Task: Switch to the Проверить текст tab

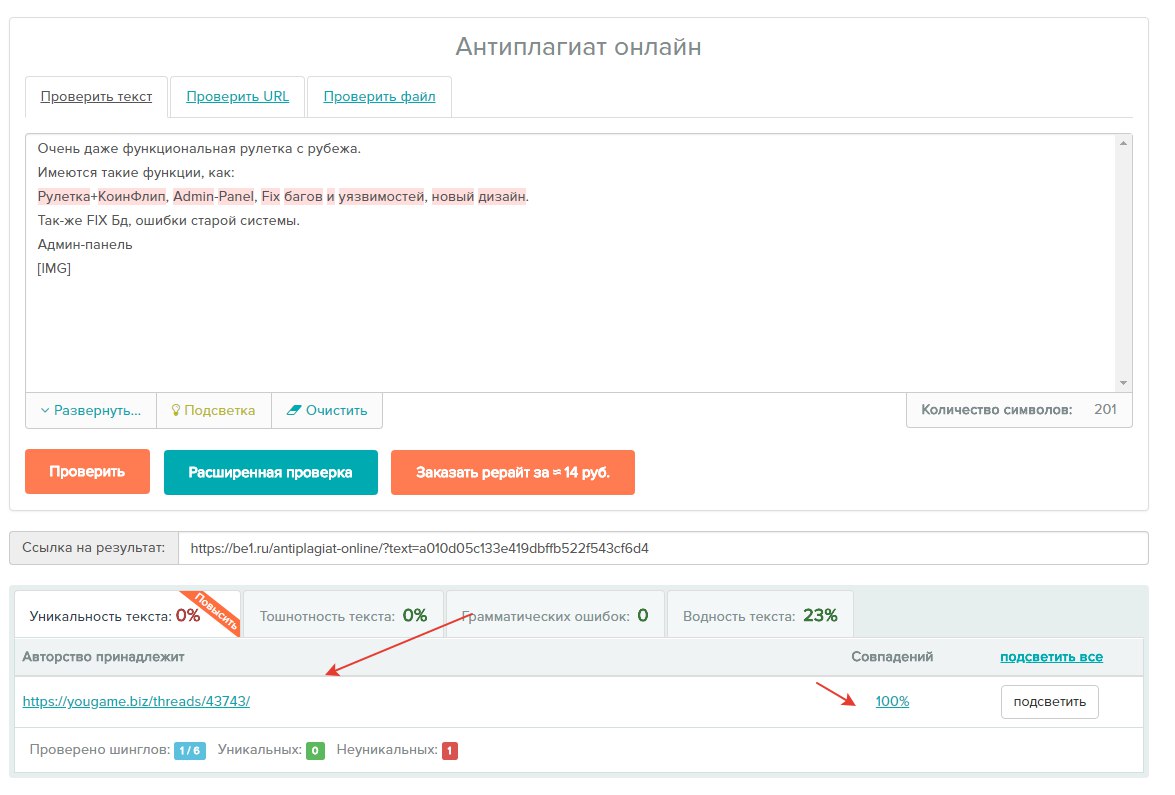Action: [96, 97]
